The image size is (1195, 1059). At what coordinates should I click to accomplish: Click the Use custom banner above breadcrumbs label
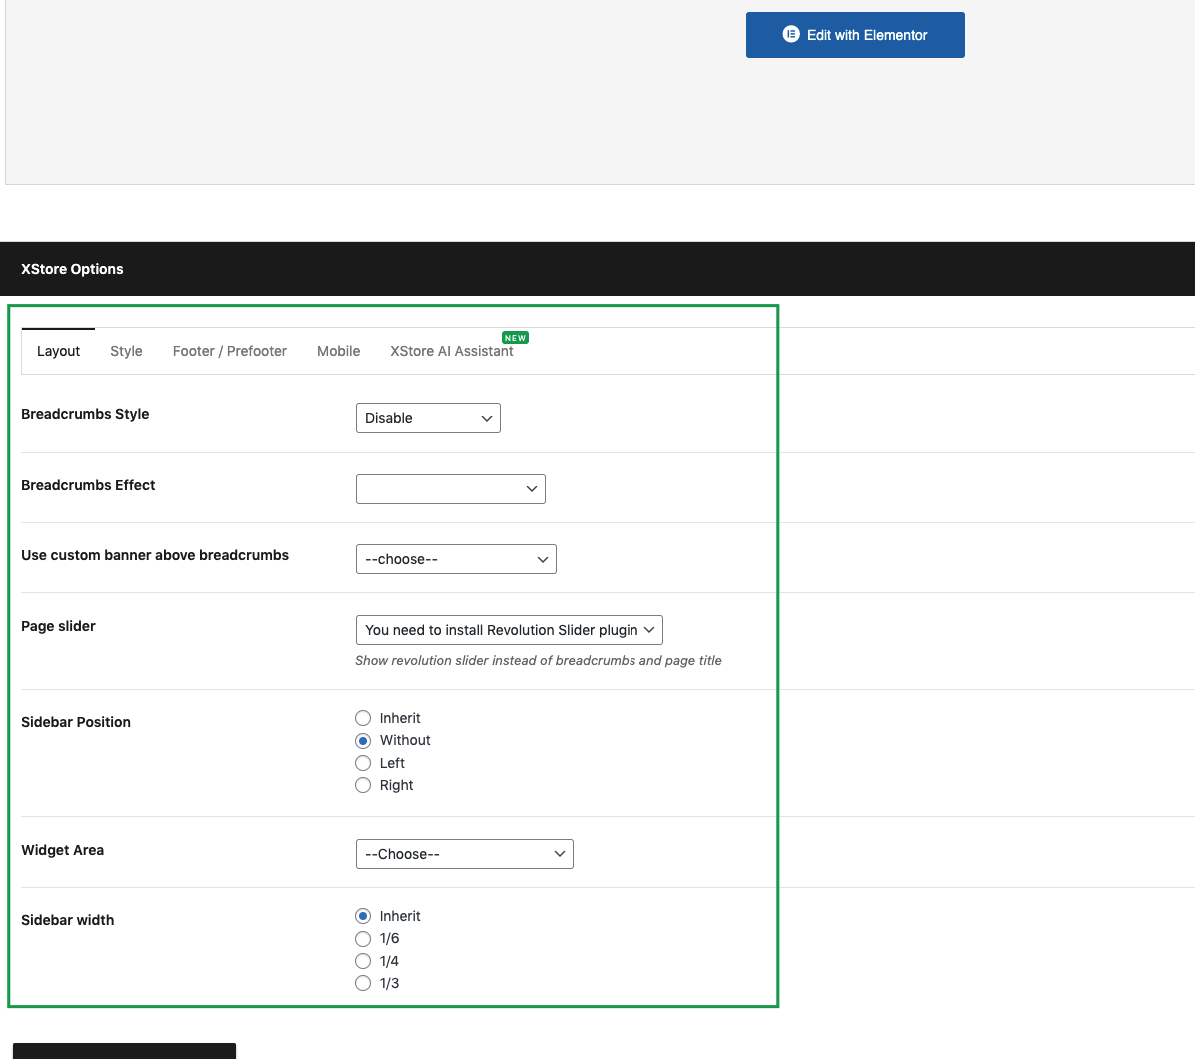[155, 555]
